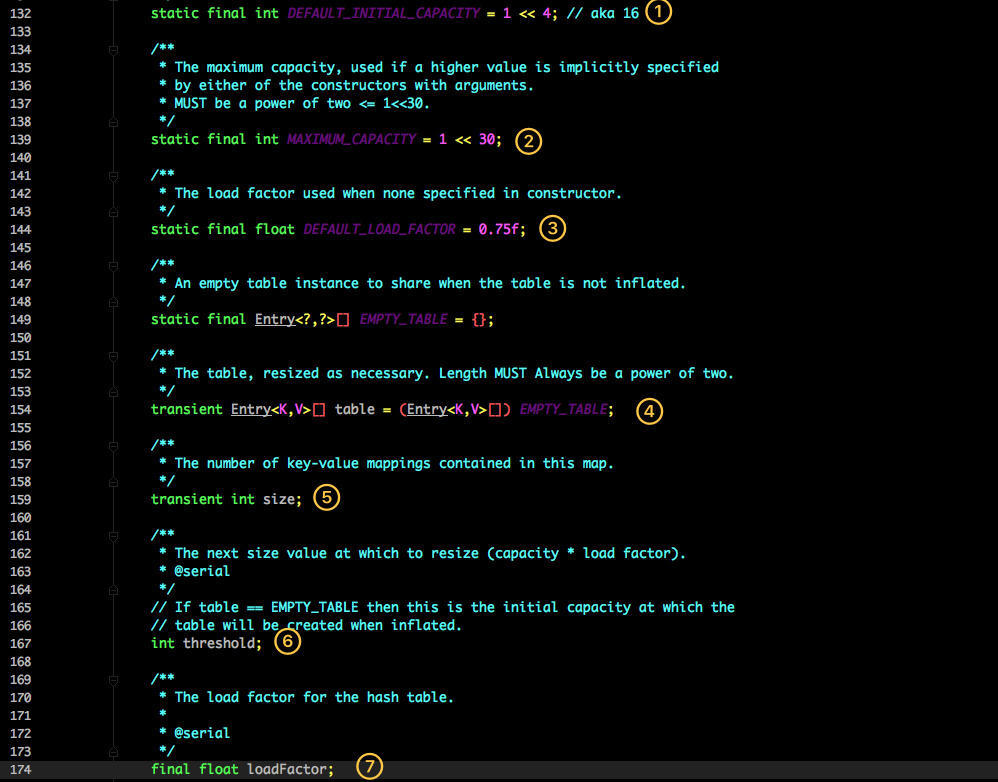This screenshot has width=998, height=782.
Task: Click the 'final' keyword on line 174
Action: (x=171, y=769)
